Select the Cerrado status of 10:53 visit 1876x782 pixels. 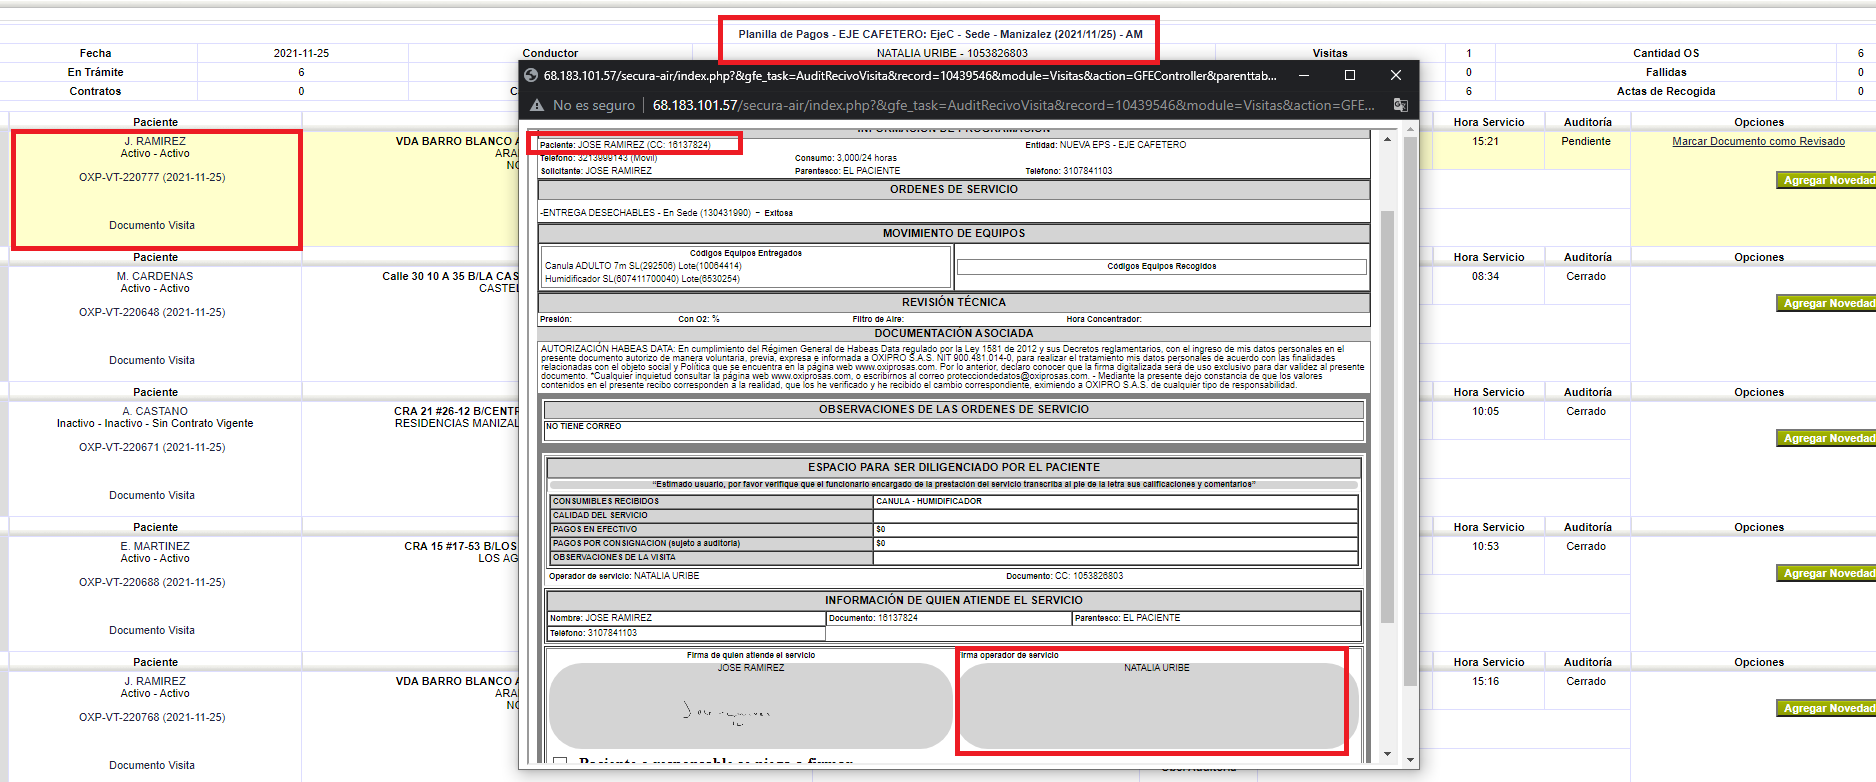coord(1586,546)
